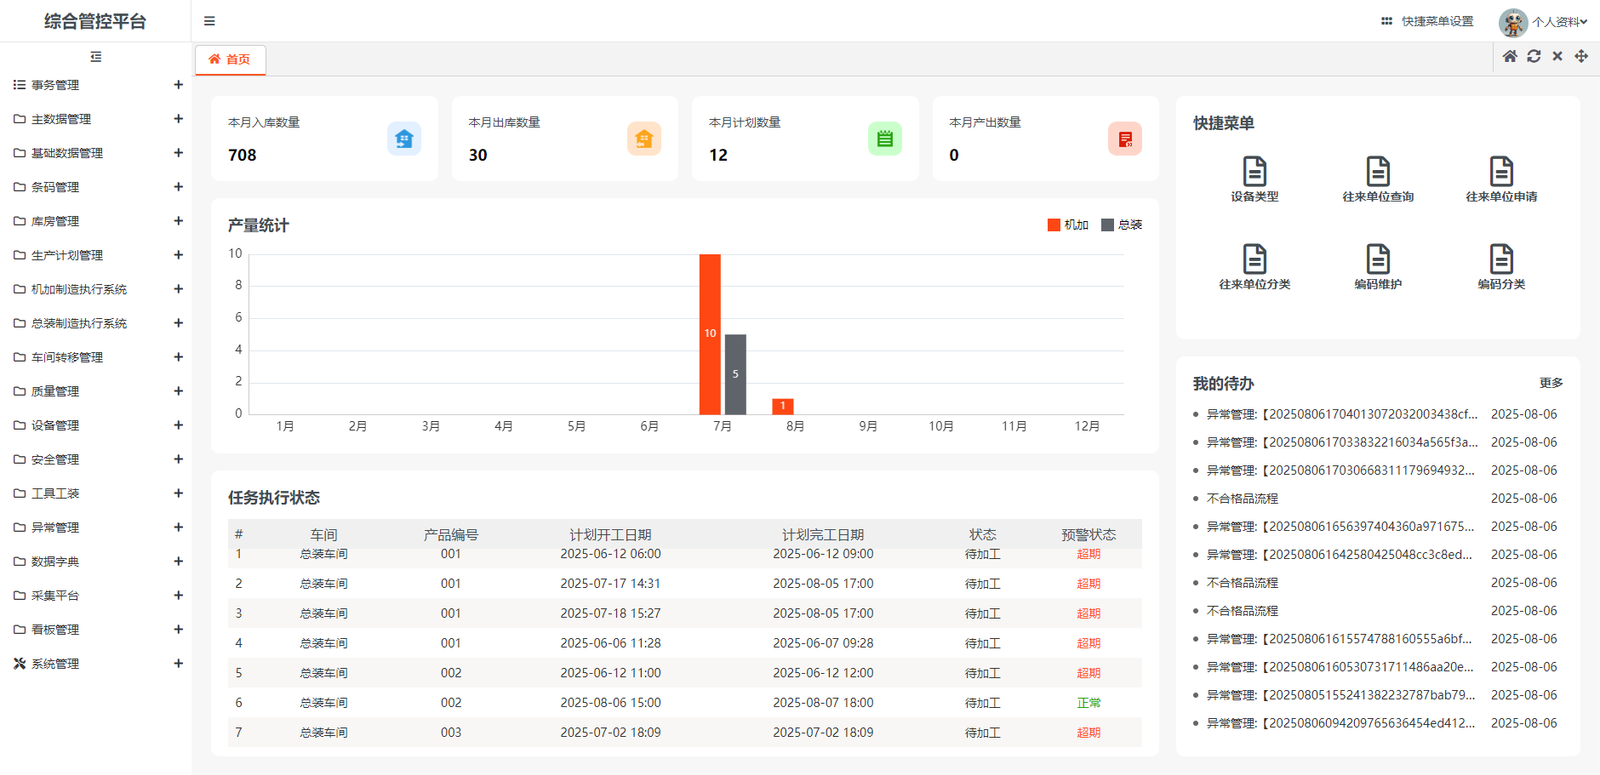
Task: Toggle fullscreen with the move arrows icon
Action: (x=1581, y=57)
